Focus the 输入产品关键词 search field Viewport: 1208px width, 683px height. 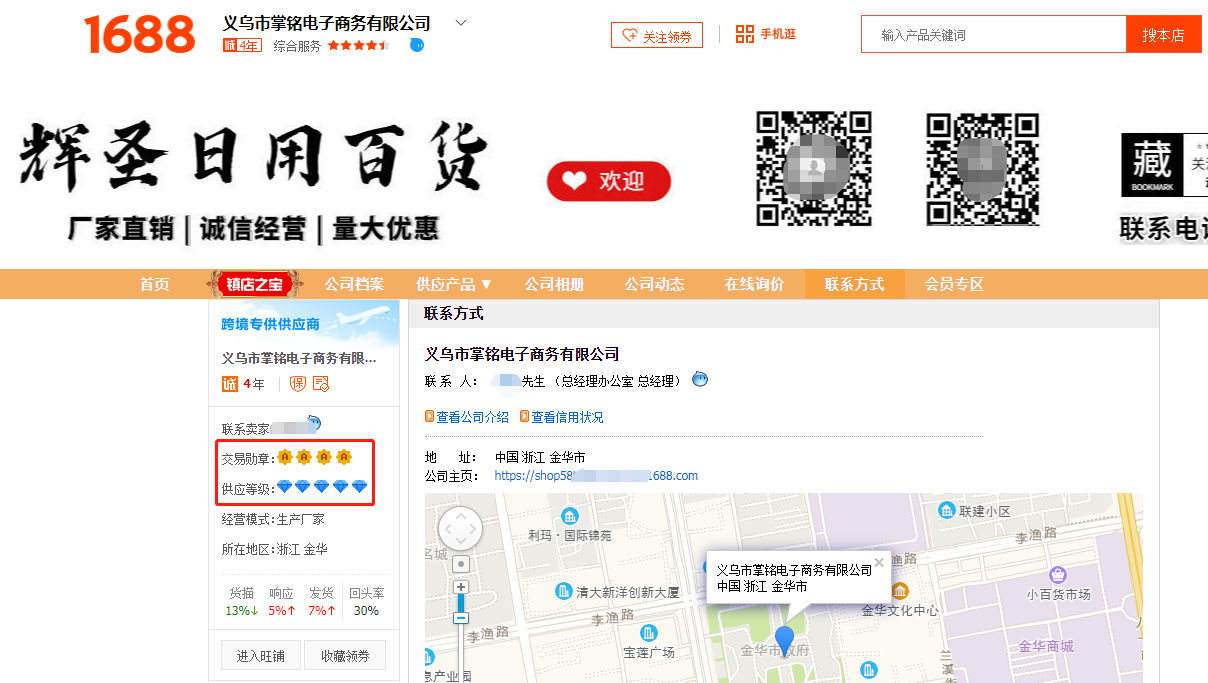click(993, 34)
